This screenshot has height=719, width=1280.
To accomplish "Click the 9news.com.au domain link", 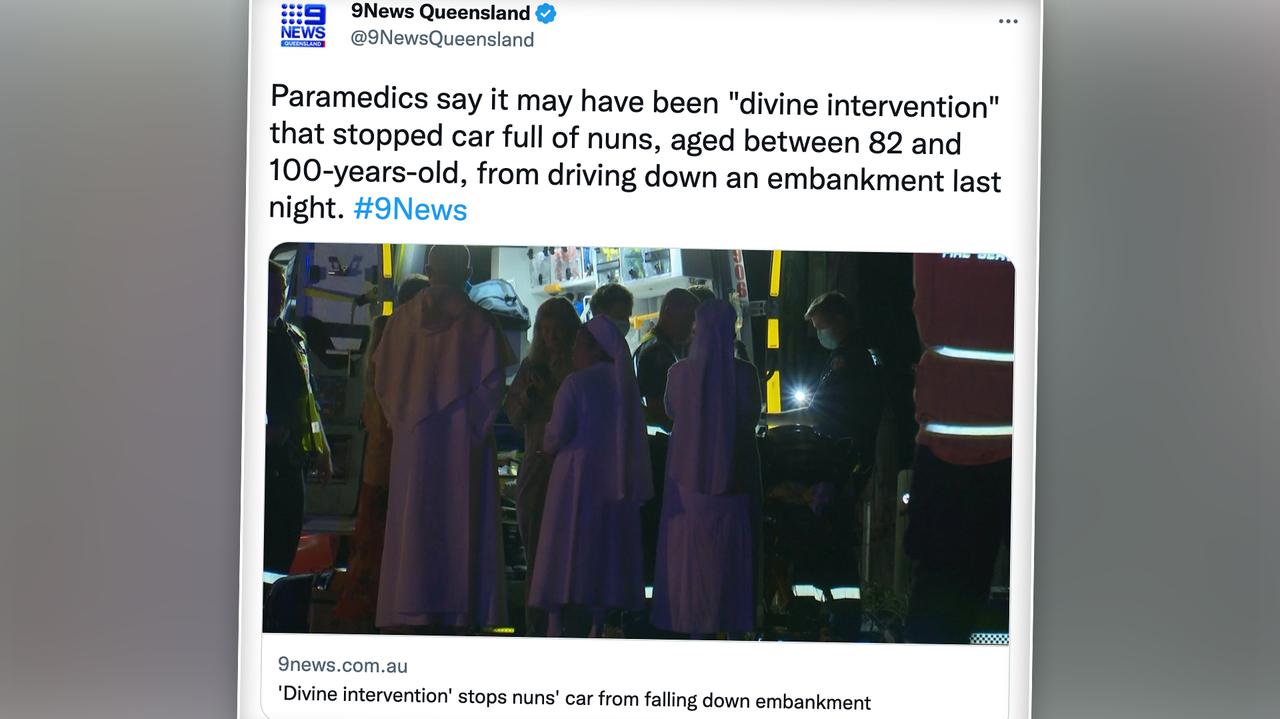I will (342, 665).
